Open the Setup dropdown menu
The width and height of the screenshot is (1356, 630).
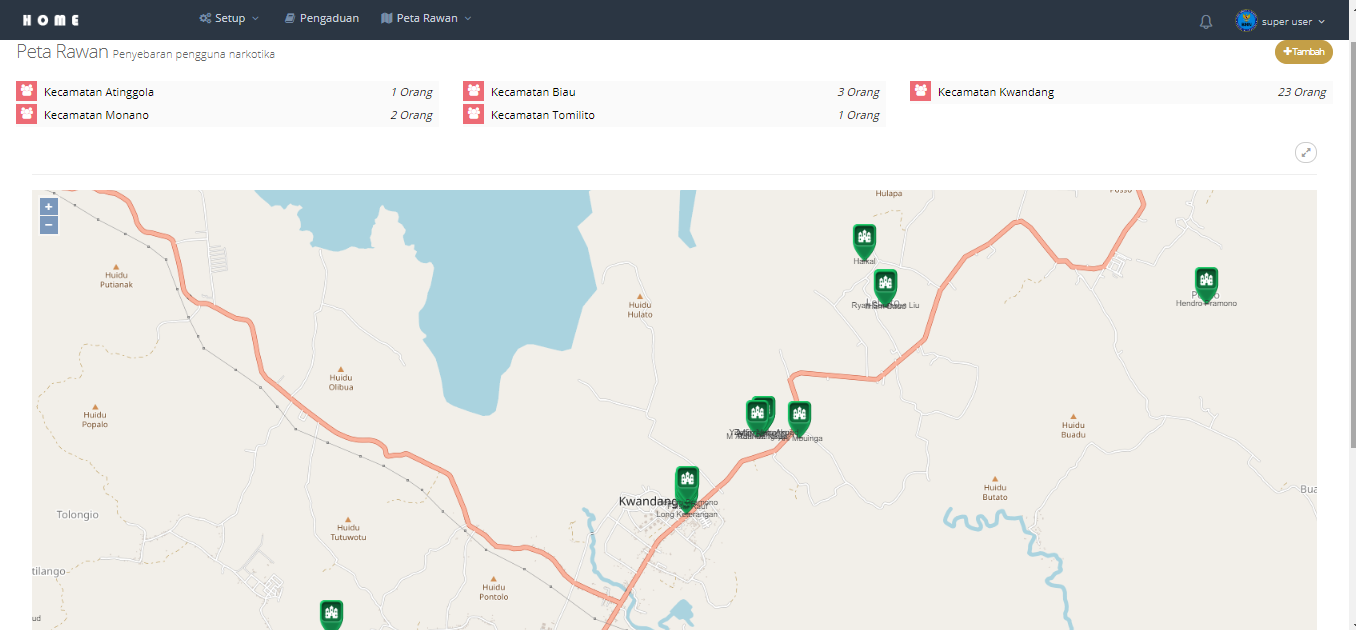tap(229, 19)
